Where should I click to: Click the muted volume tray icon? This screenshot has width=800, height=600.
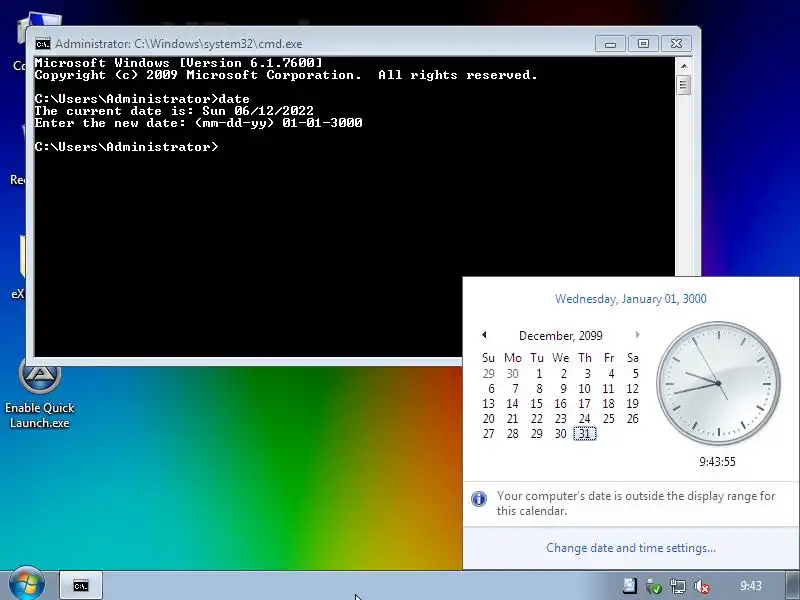(x=702, y=587)
